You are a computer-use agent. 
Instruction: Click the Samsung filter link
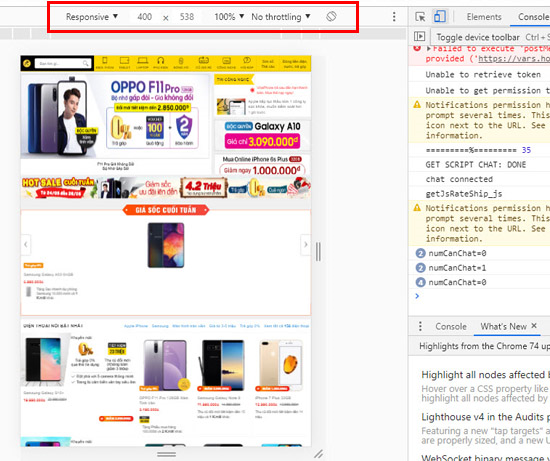point(160,326)
